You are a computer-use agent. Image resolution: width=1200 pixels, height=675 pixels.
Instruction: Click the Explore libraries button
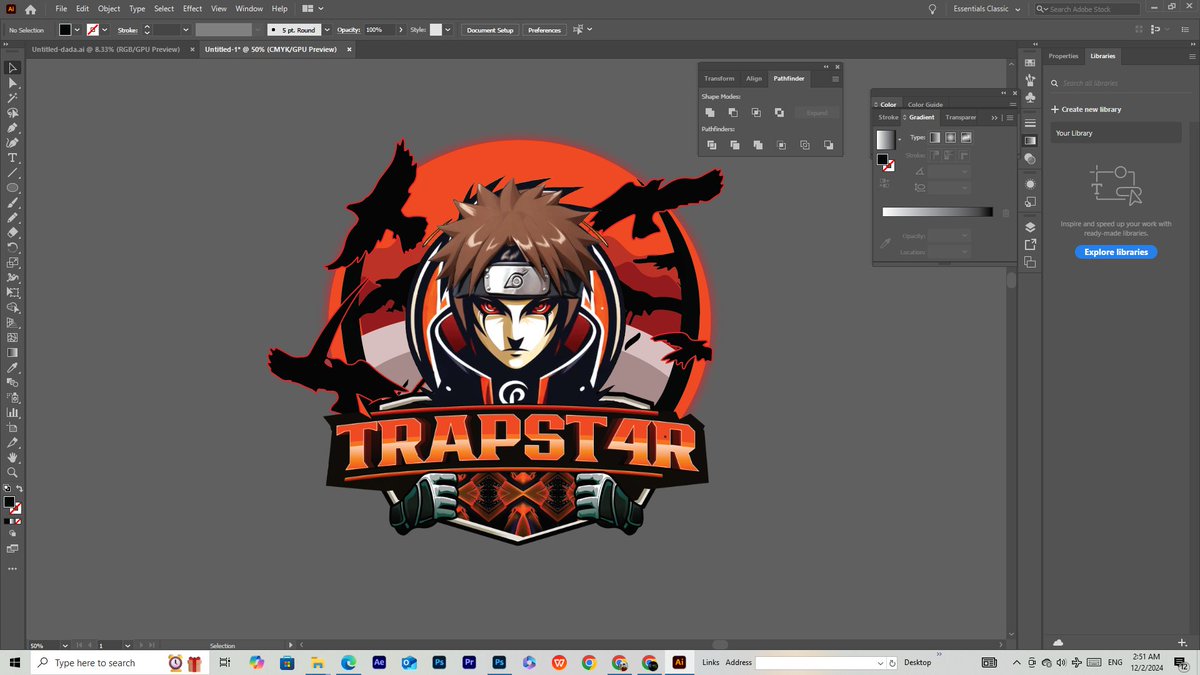click(1117, 252)
